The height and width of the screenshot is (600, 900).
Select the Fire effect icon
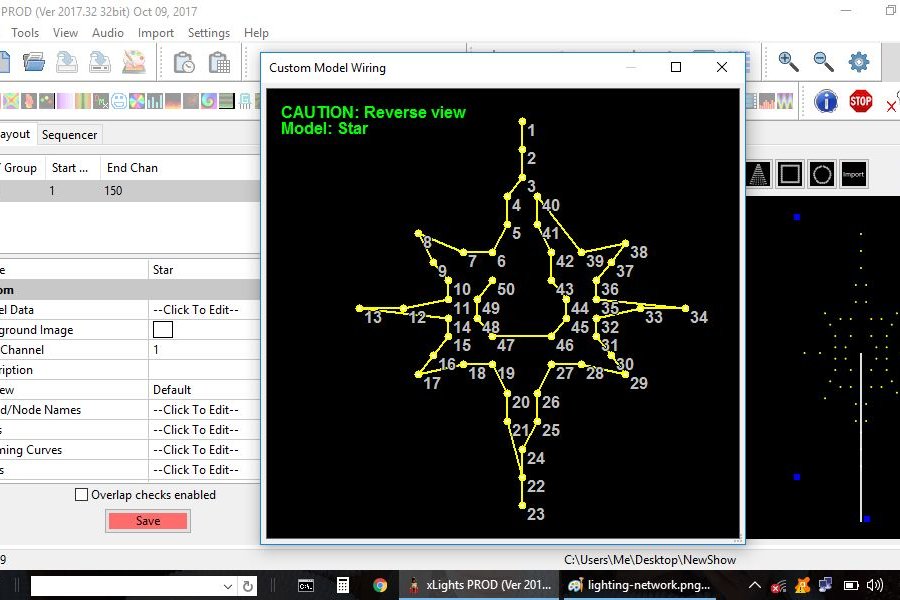pyautogui.click(x=173, y=102)
